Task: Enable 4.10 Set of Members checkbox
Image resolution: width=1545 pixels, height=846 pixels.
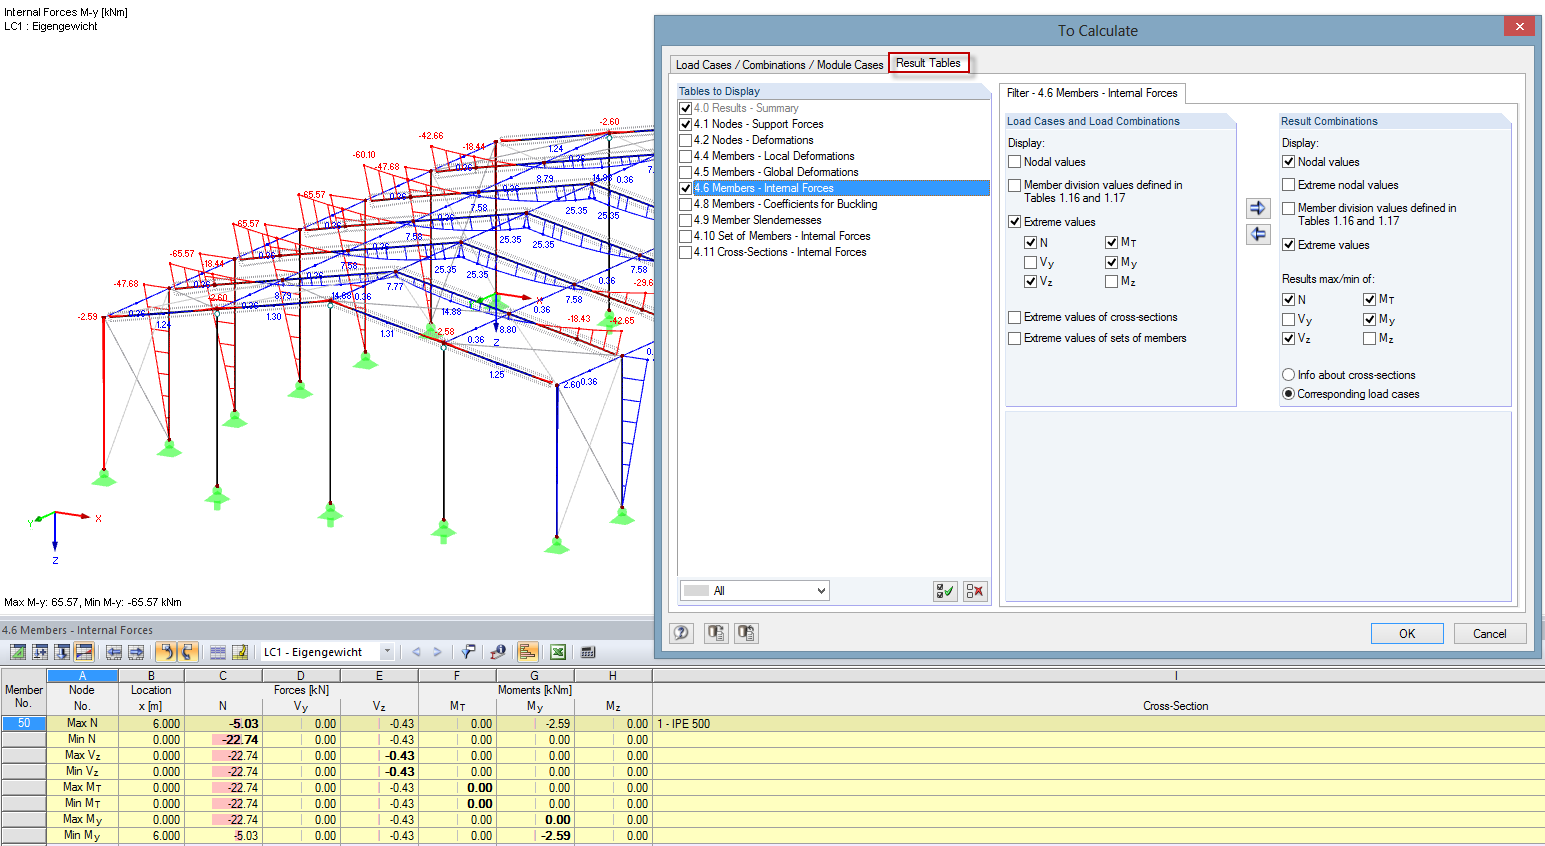Action: [686, 236]
